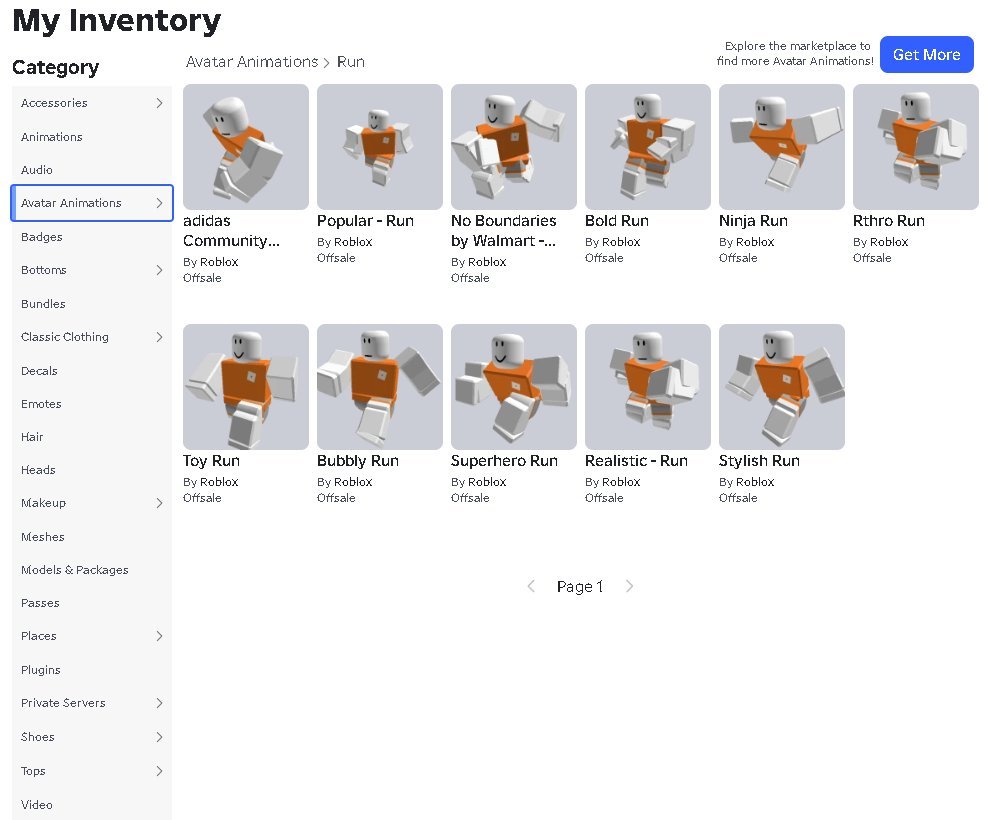Open the Decals category
989x820 pixels.
tap(91, 371)
